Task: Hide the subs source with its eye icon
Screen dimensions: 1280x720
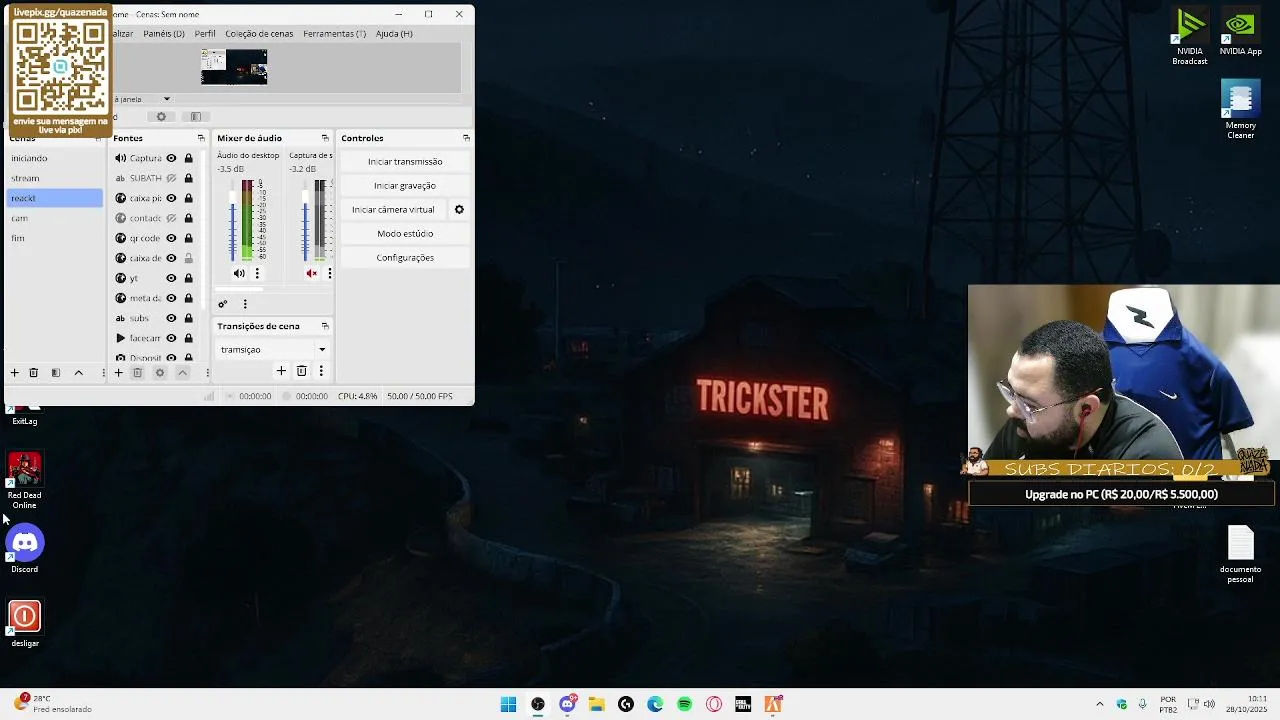Action: pyautogui.click(x=171, y=318)
